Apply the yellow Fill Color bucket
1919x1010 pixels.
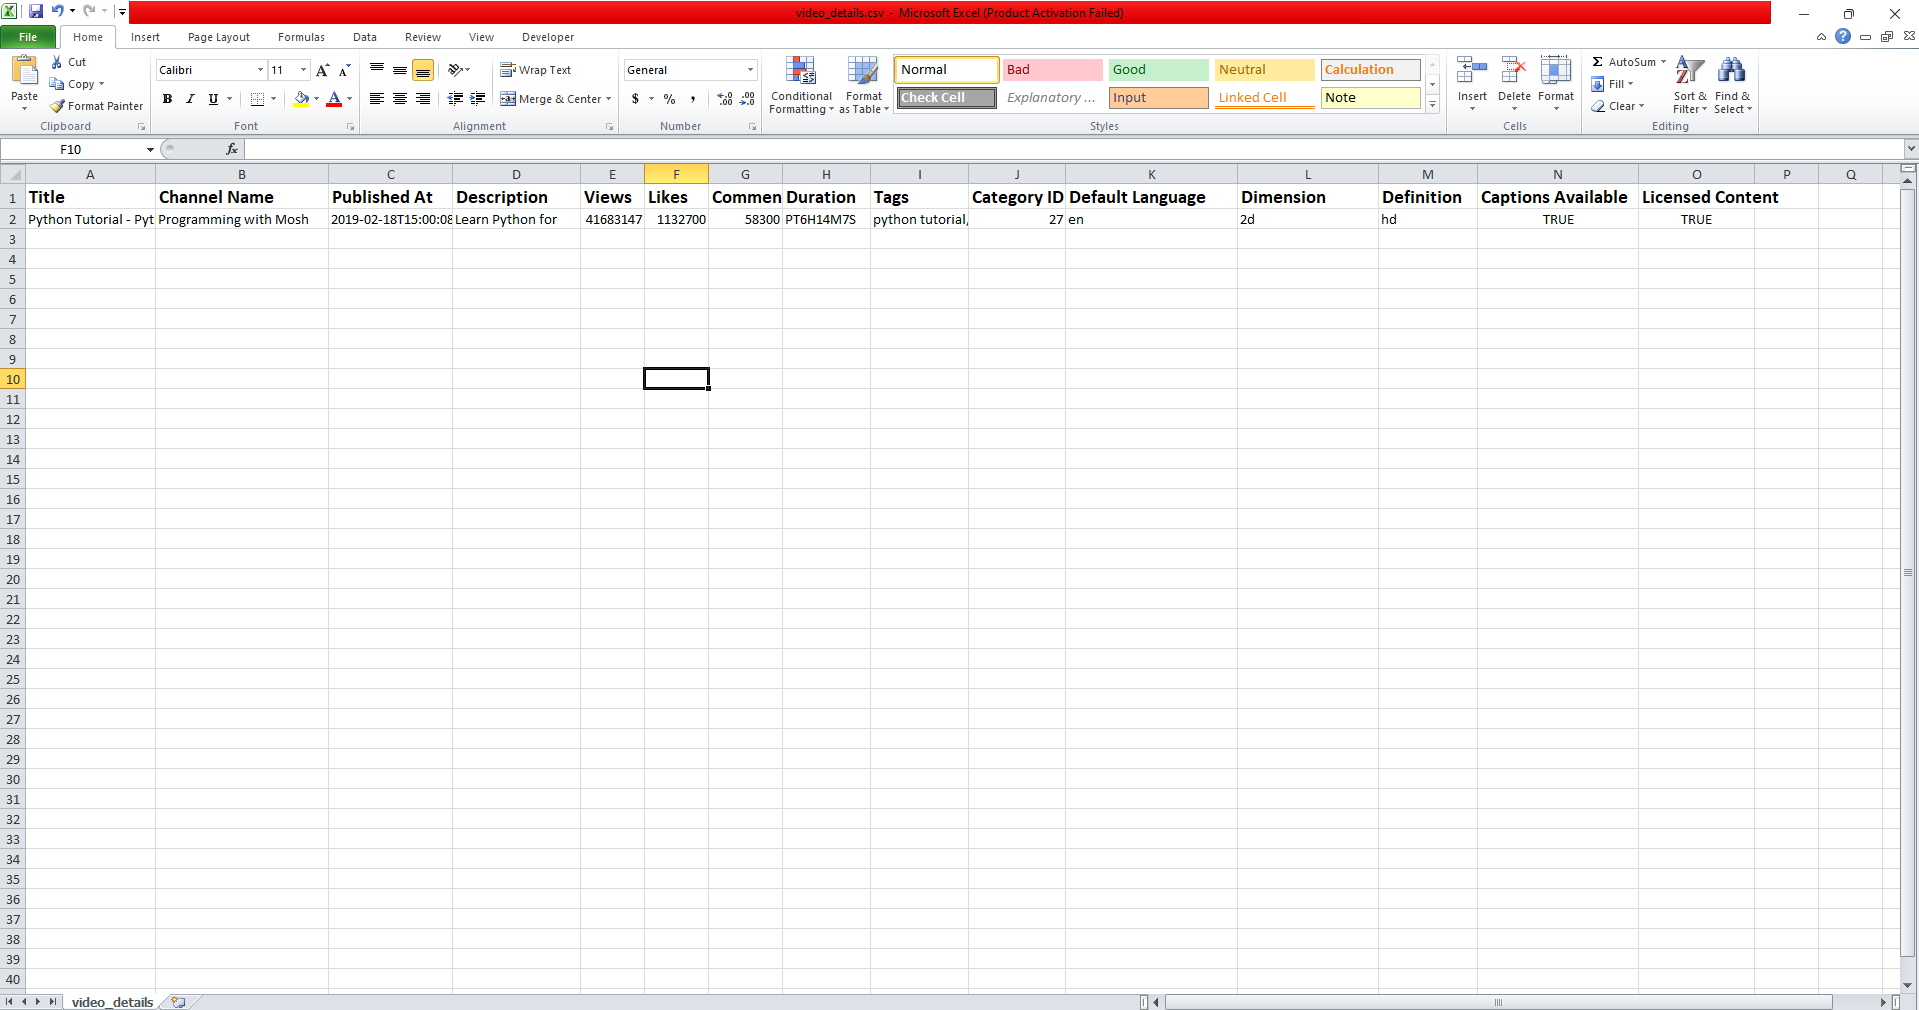pyautogui.click(x=301, y=99)
